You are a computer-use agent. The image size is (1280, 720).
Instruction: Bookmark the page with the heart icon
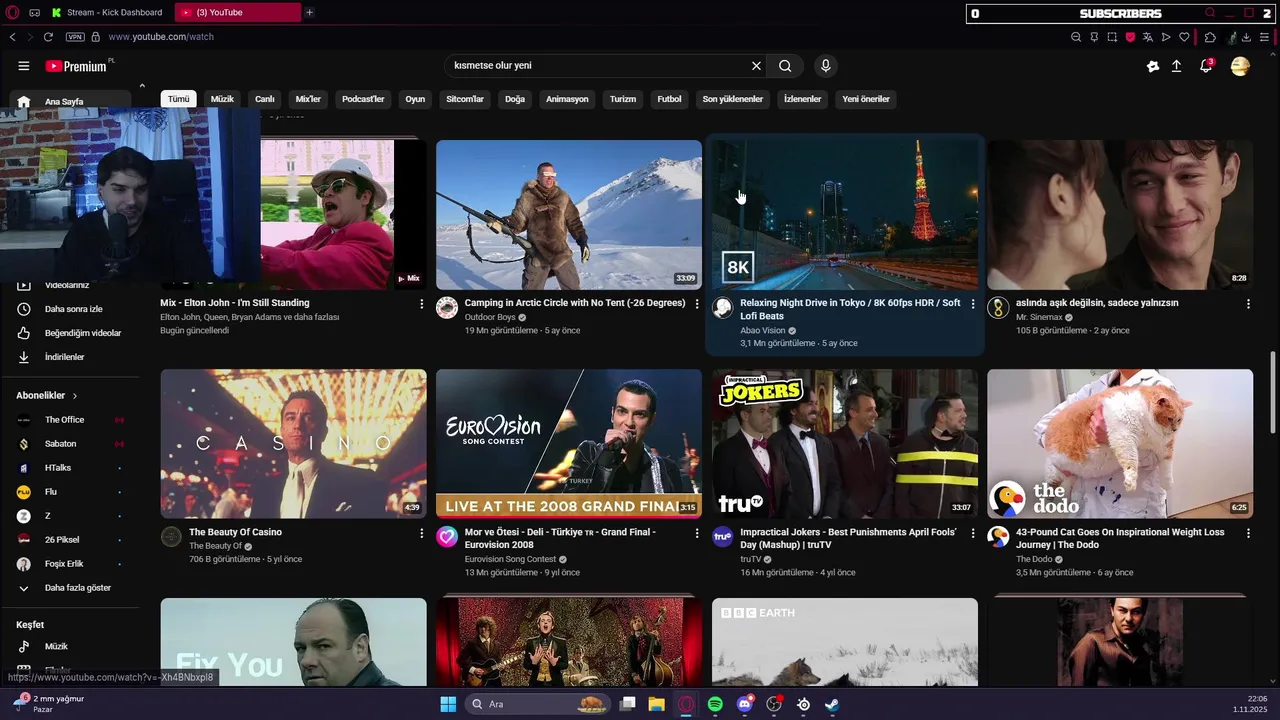pyautogui.click(x=1184, y=37)
